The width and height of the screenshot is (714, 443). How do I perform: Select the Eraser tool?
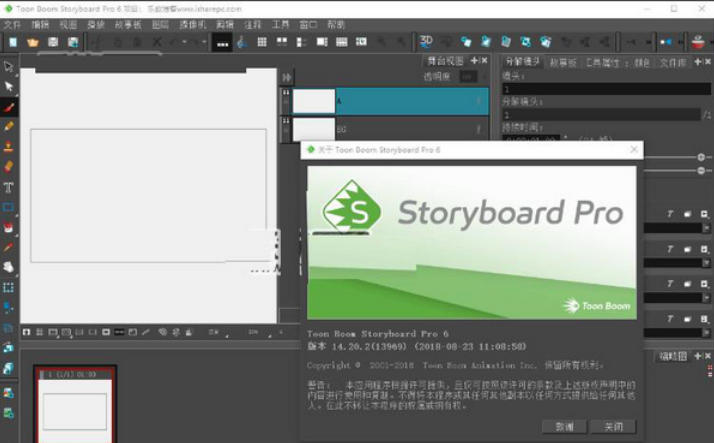pos(9,167)
